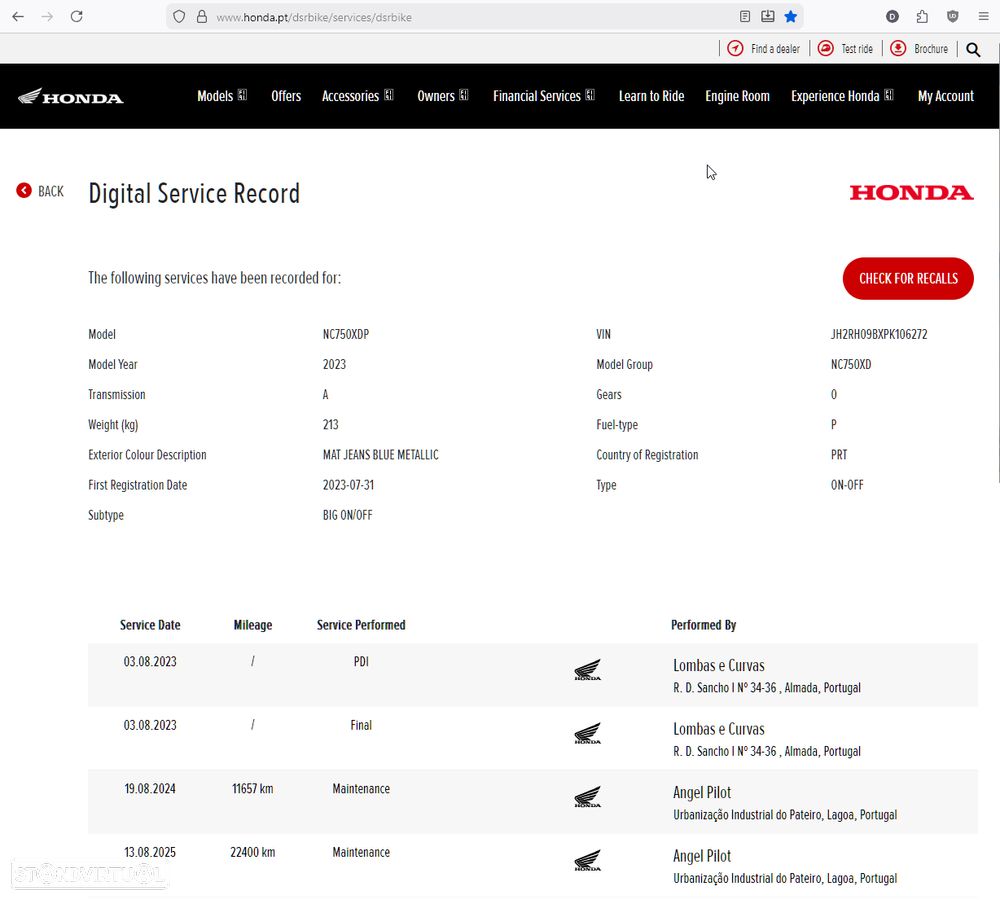Go back with the browser back arrow
The image size is (1000, 900).
[x=18, y=17]
